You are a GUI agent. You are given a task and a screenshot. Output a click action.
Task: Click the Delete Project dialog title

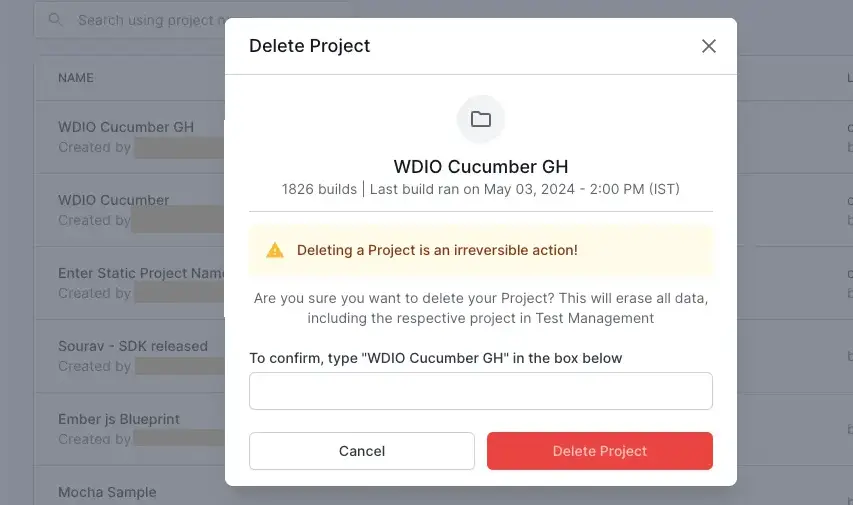point(310,46)
